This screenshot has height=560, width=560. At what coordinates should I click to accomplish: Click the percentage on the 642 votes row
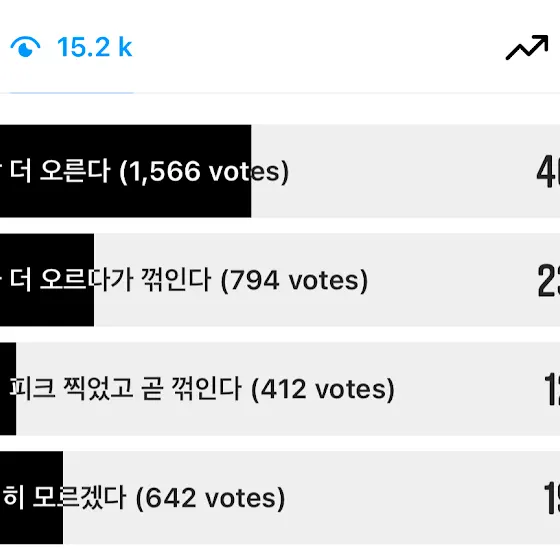click(552, 498)
